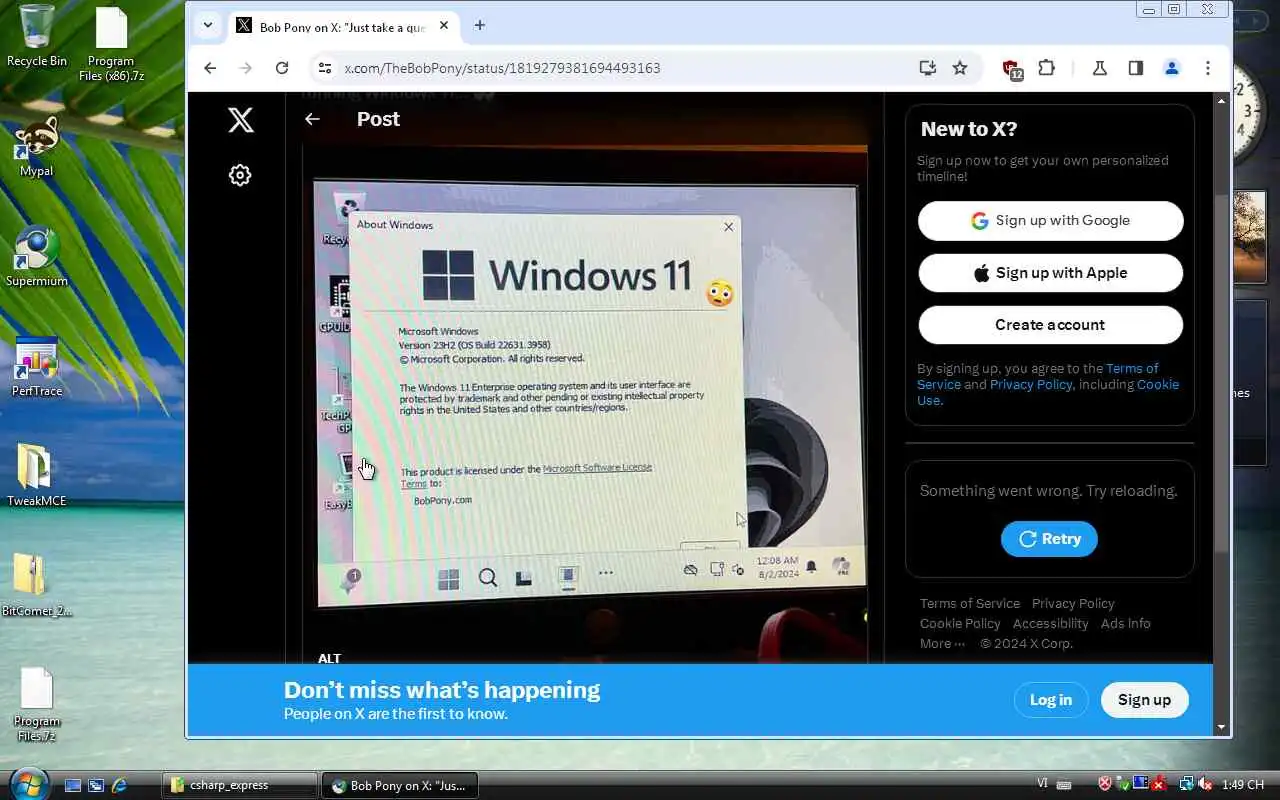Open footer Accessibility link
Image resolution: width=1280 pixels, height=800 pixels.
coord(1050,623)
